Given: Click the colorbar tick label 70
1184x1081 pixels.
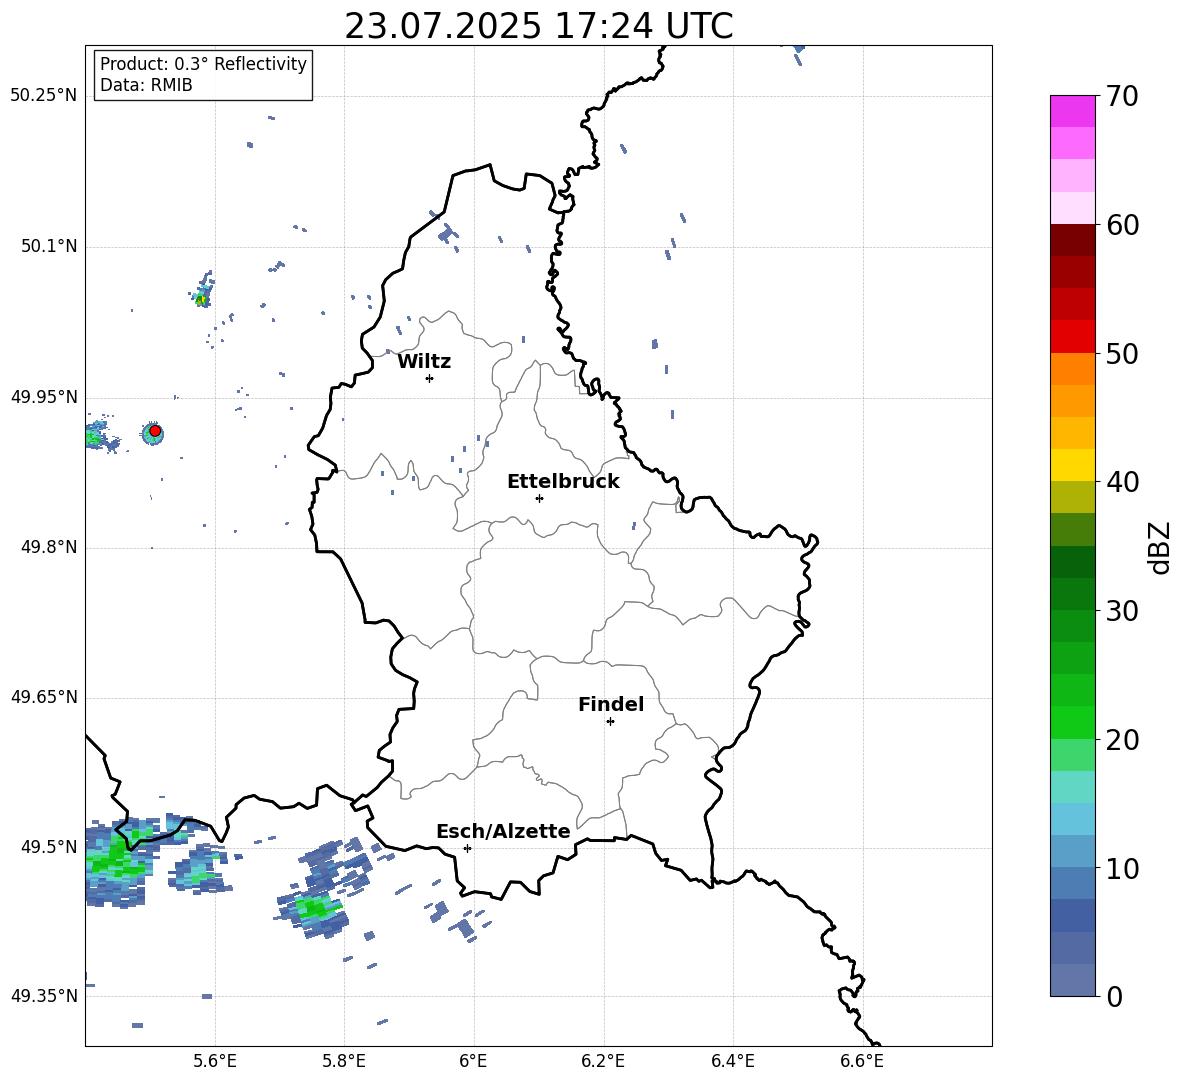Looking at the screenshot, I should [x=1122, y=97].
